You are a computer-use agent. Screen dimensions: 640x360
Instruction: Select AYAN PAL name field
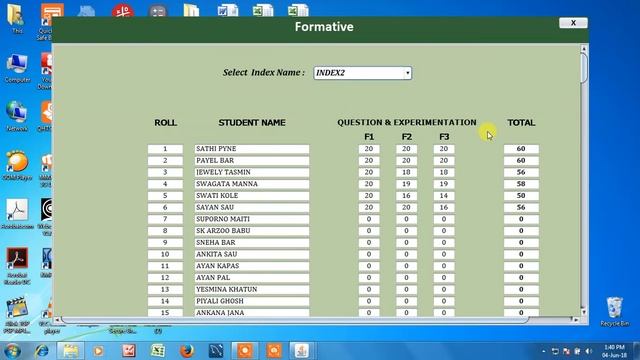pos(252,278)
